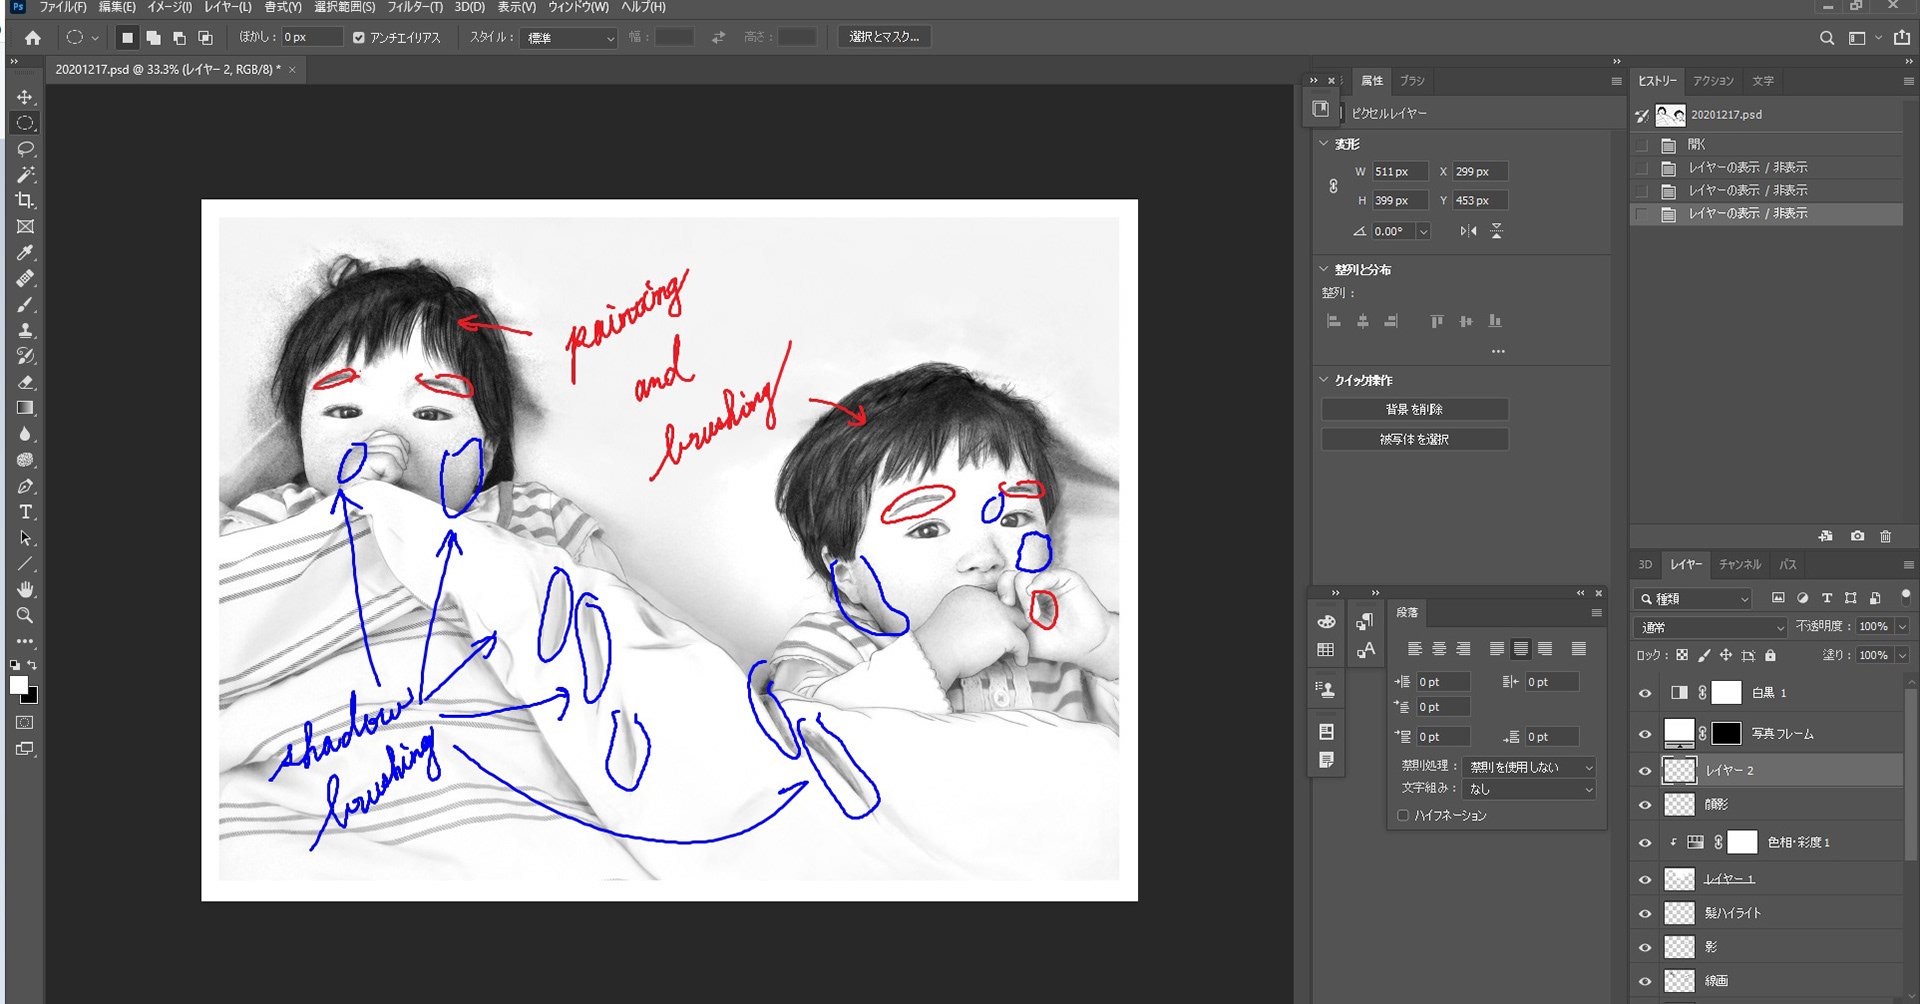Select the Path Selection tool

coord(25,538)
